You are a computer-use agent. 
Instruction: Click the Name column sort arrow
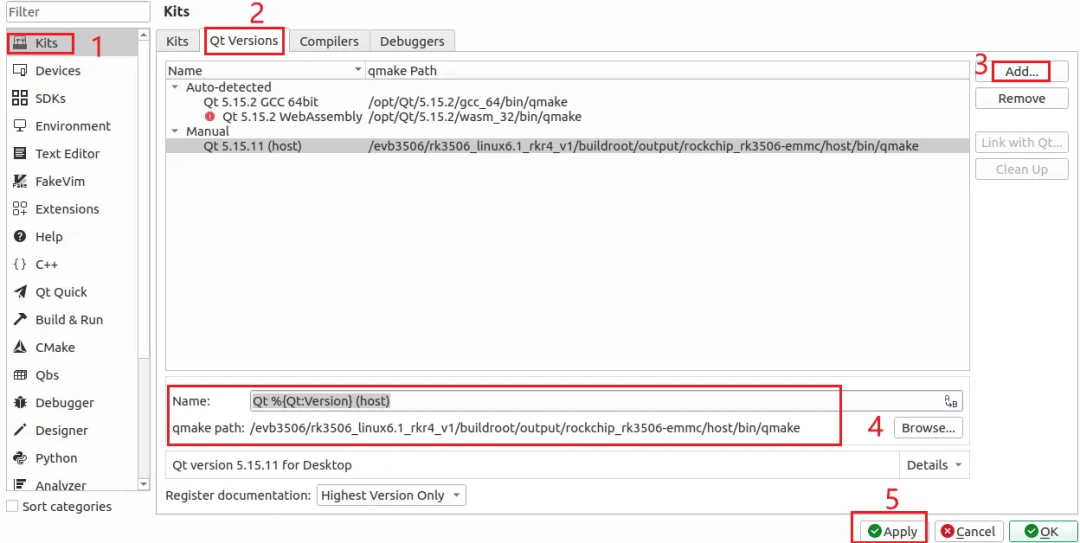click(x=357, y=70)
